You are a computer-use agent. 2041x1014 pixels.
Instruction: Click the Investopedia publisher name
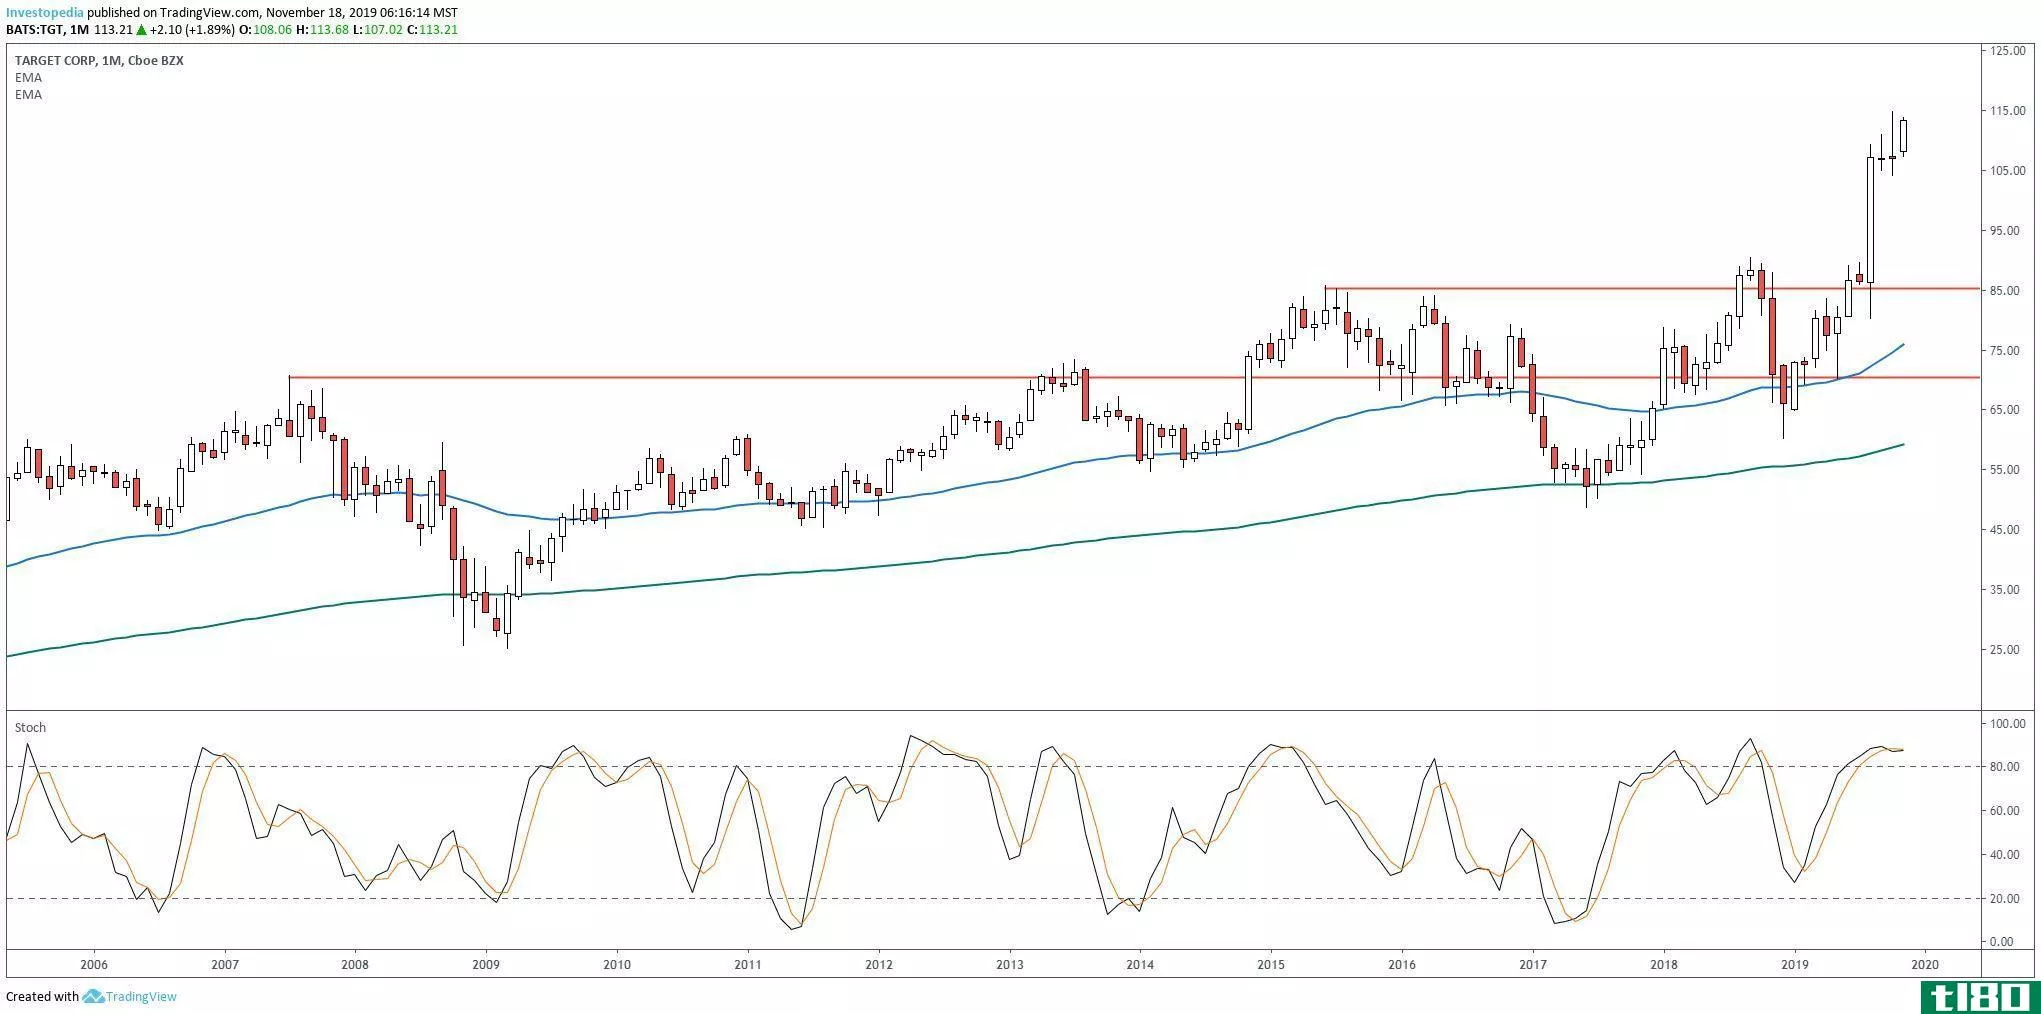[45, 12]
